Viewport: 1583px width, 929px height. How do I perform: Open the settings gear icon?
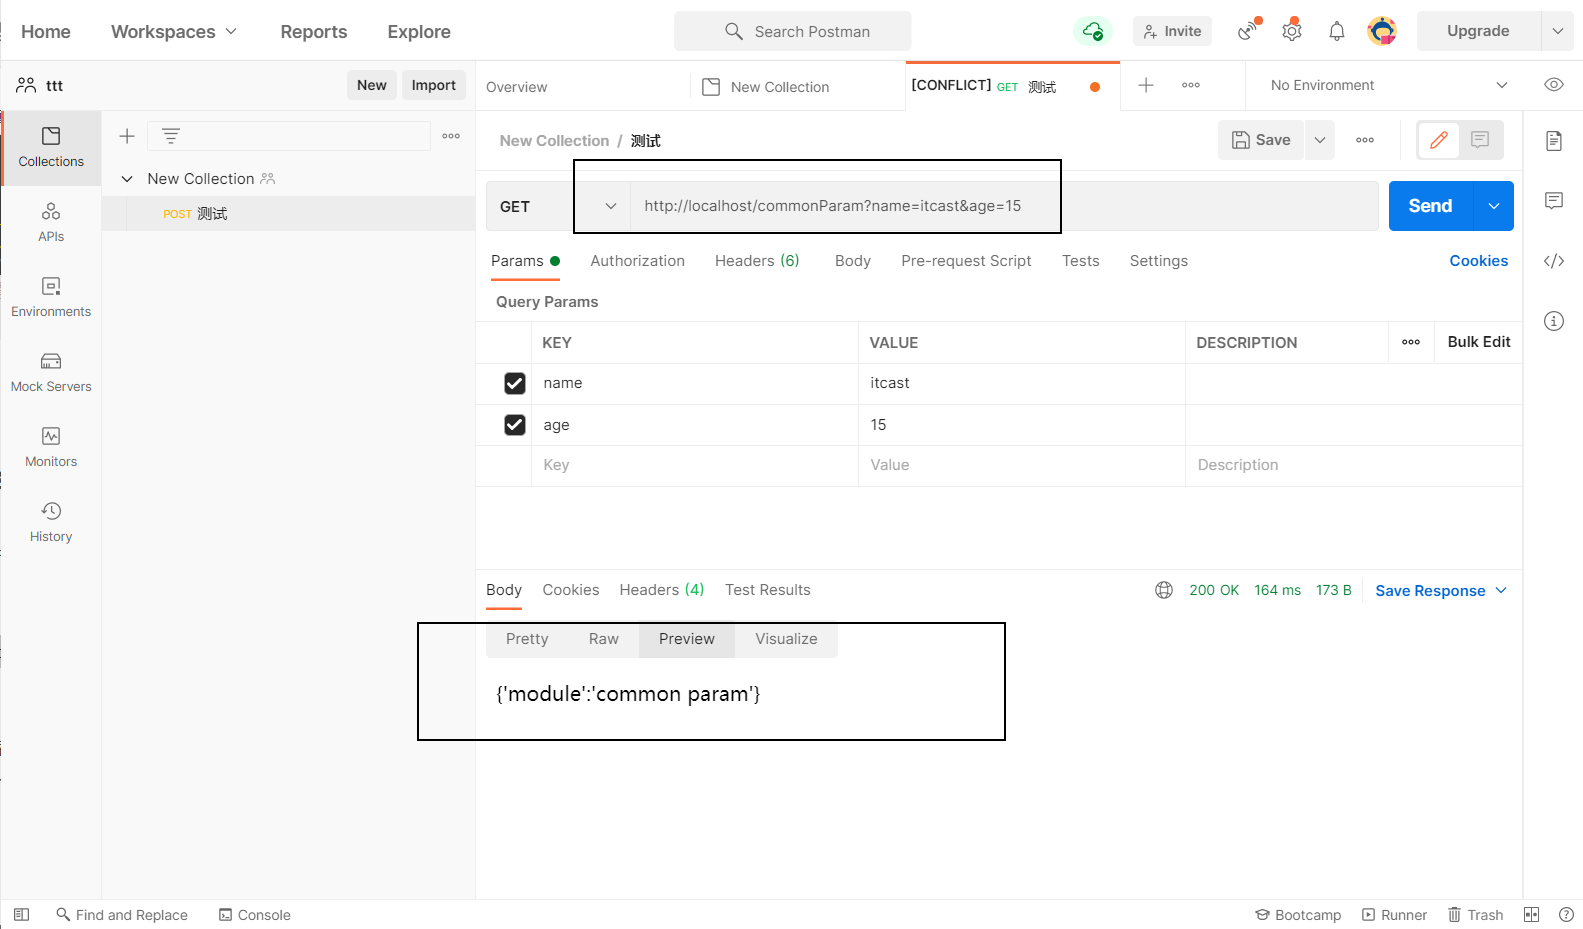tap(1292, 31)
